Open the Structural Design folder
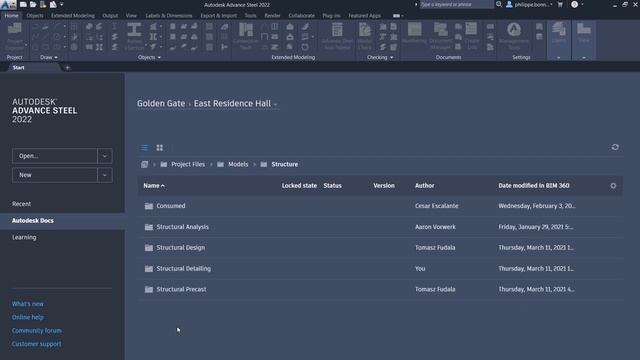 pyautogui.click(x=181, y=248)
